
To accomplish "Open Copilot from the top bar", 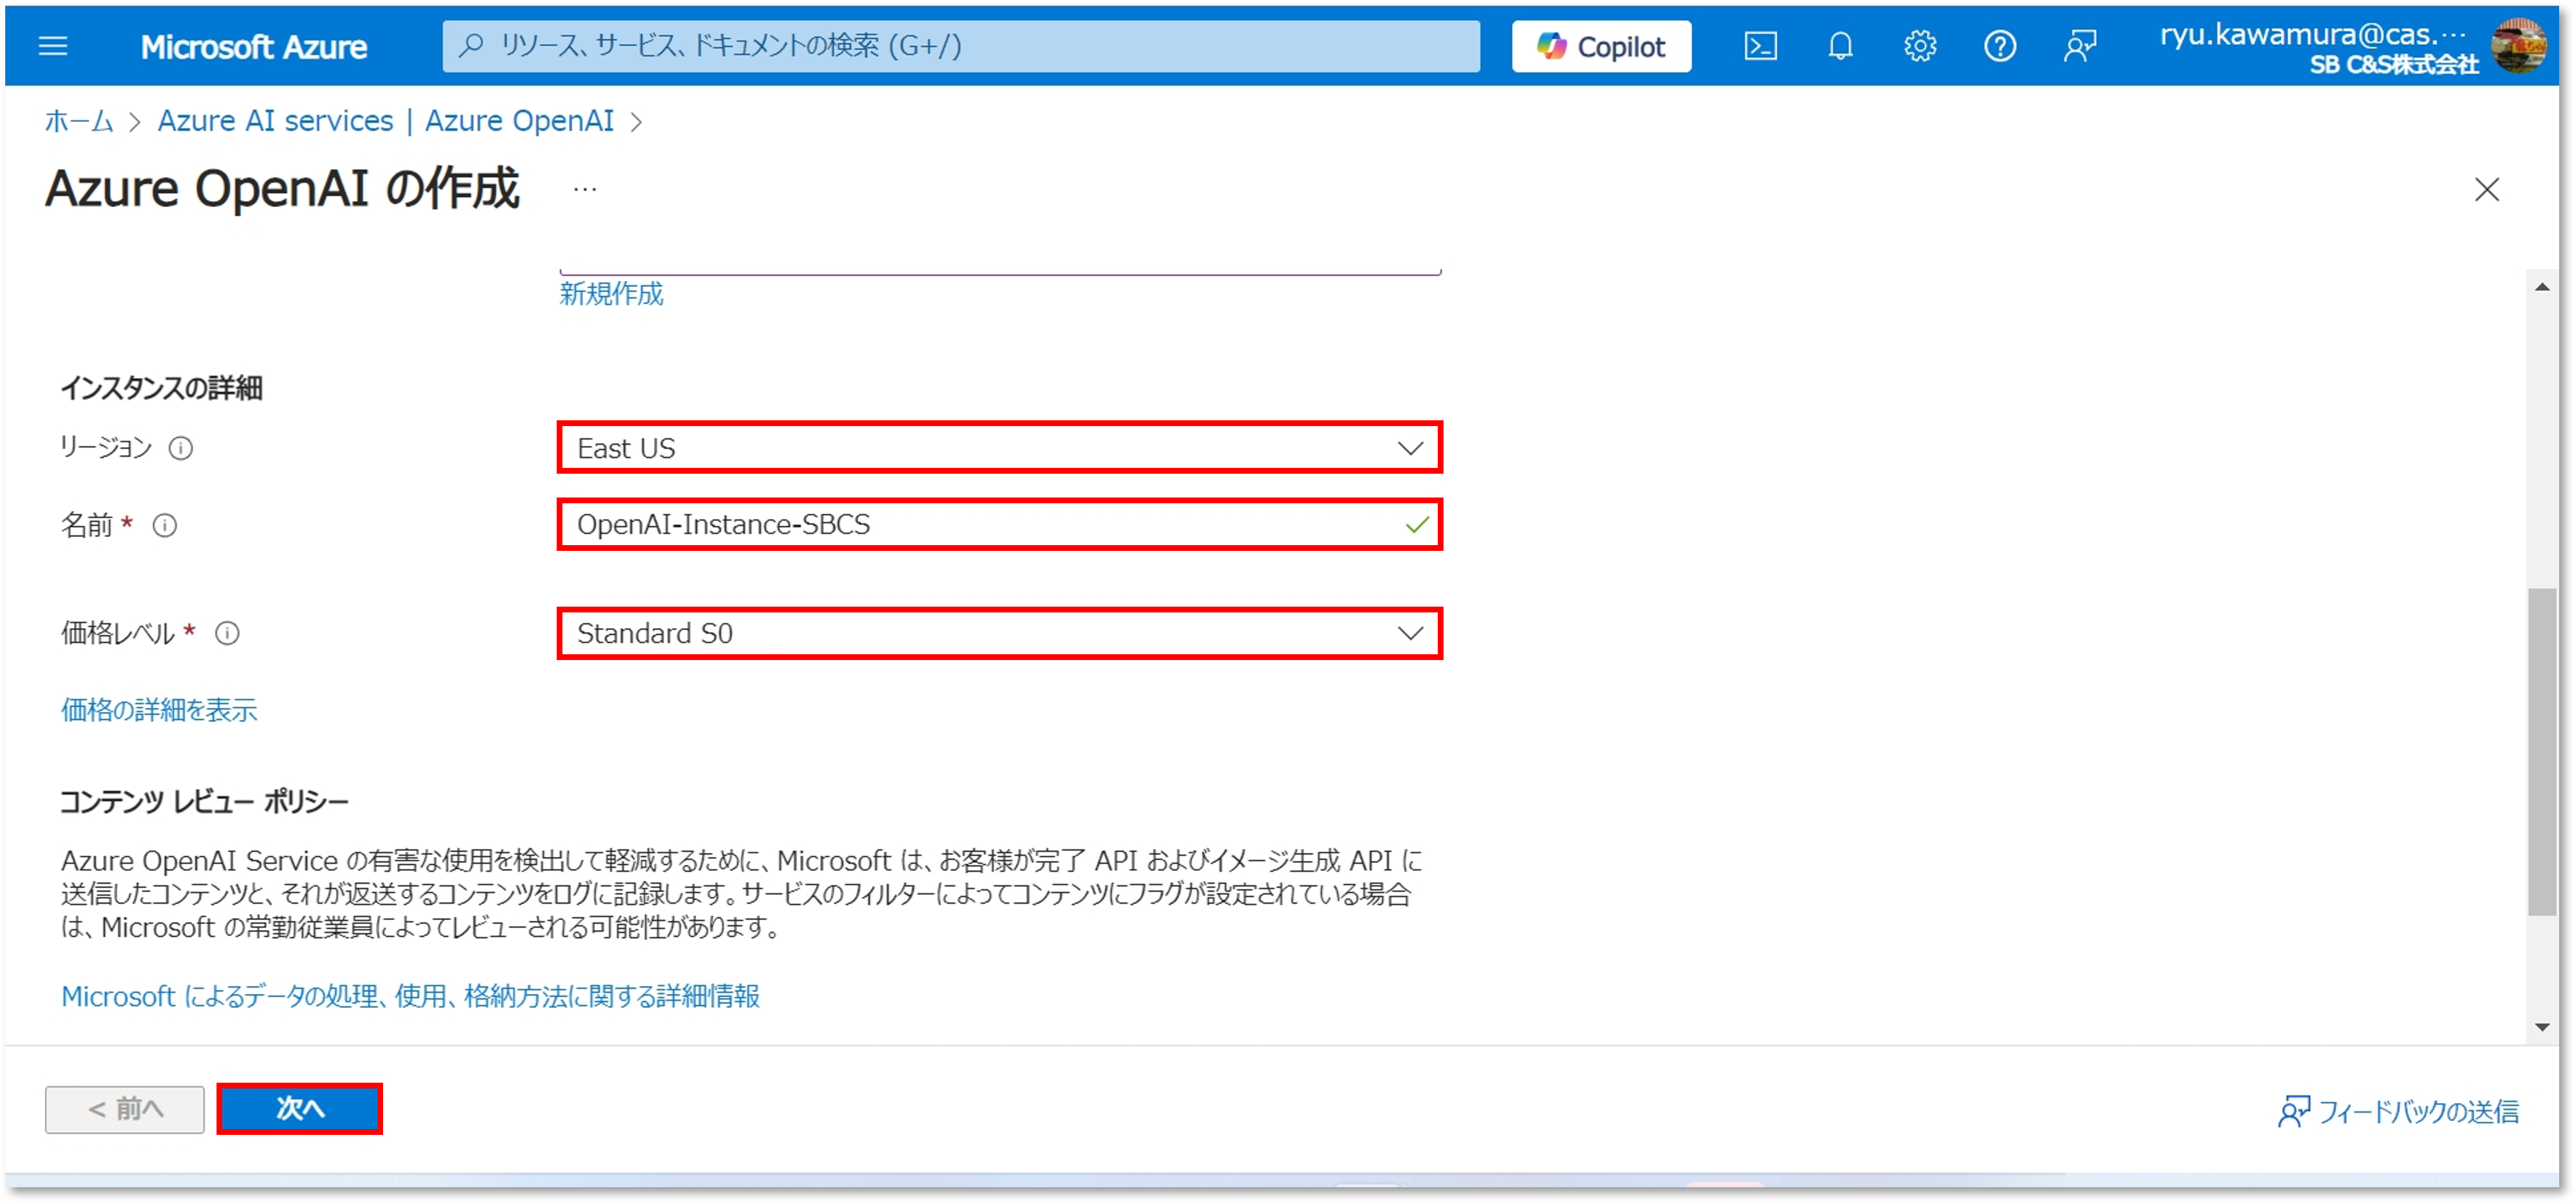I will (x=1600, y=46).
